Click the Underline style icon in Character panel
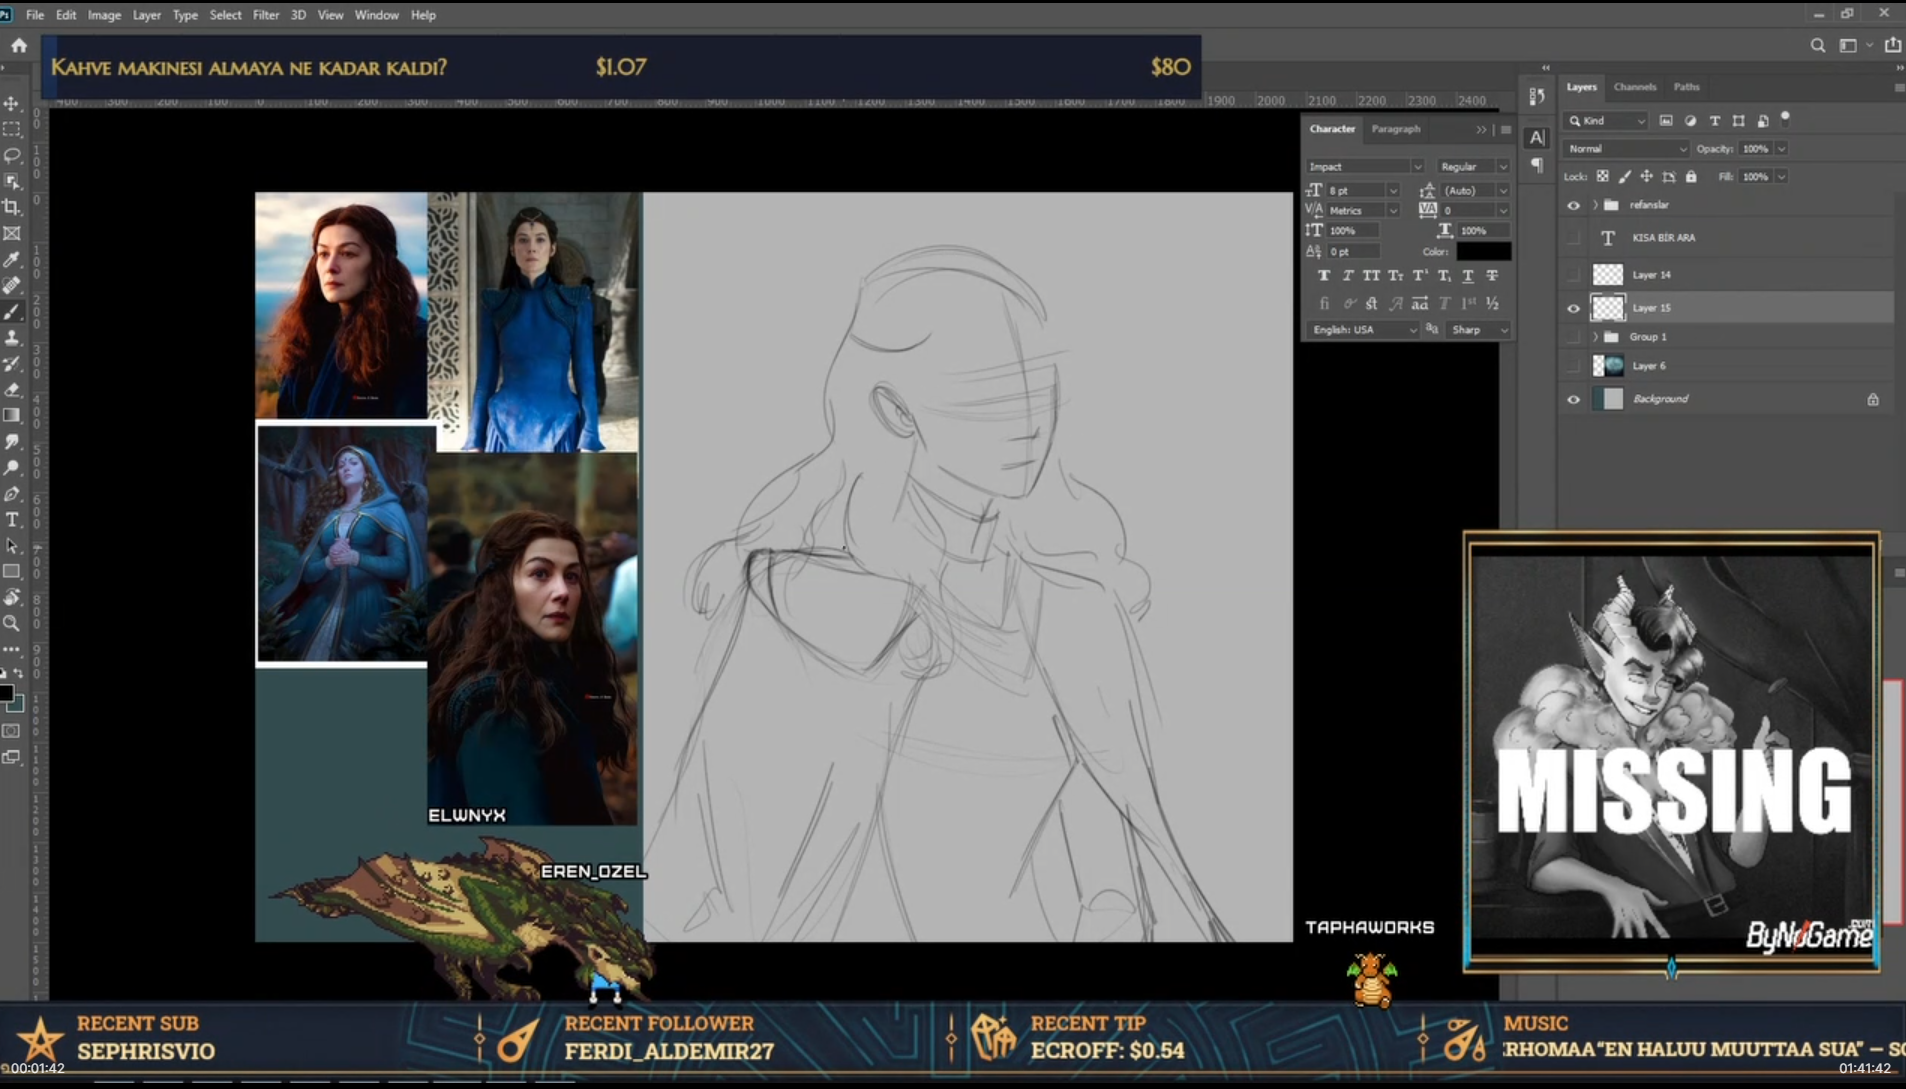1906x1089 pixels. pos(1468,275)
